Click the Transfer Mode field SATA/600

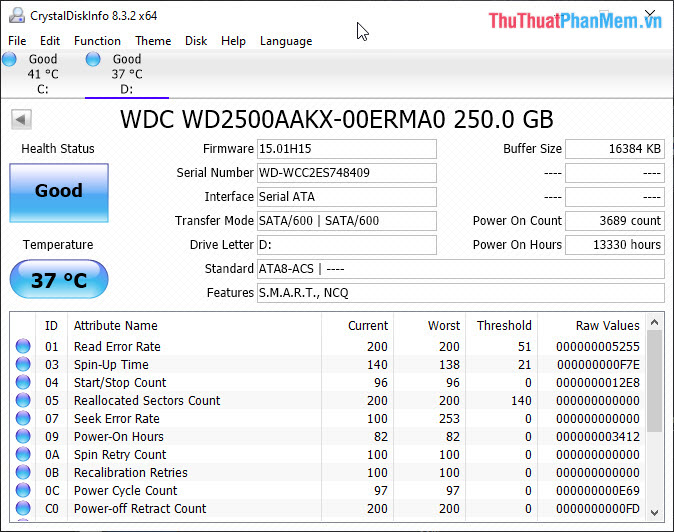coord(347,221)
